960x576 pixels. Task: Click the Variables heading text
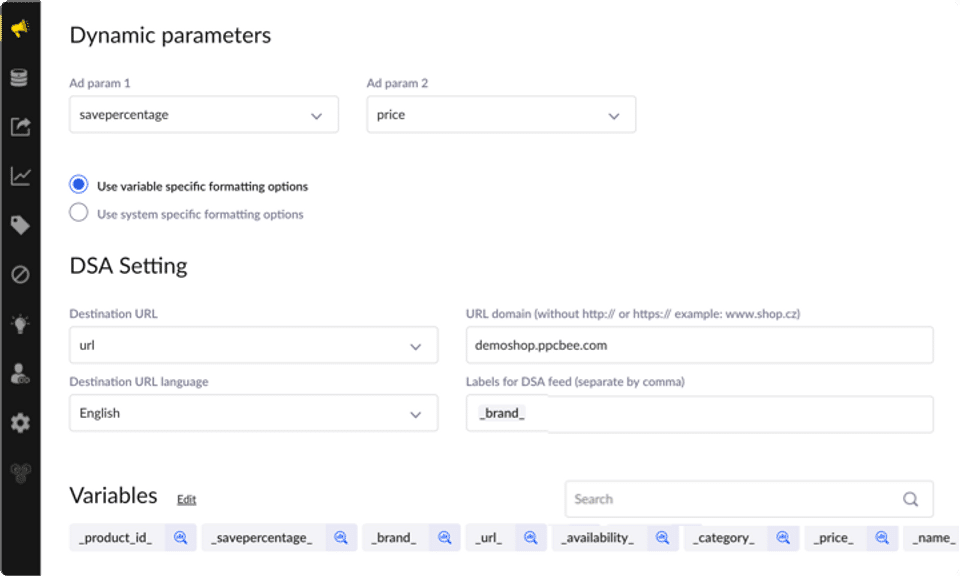pyautogui.click(x=113, y=495)
